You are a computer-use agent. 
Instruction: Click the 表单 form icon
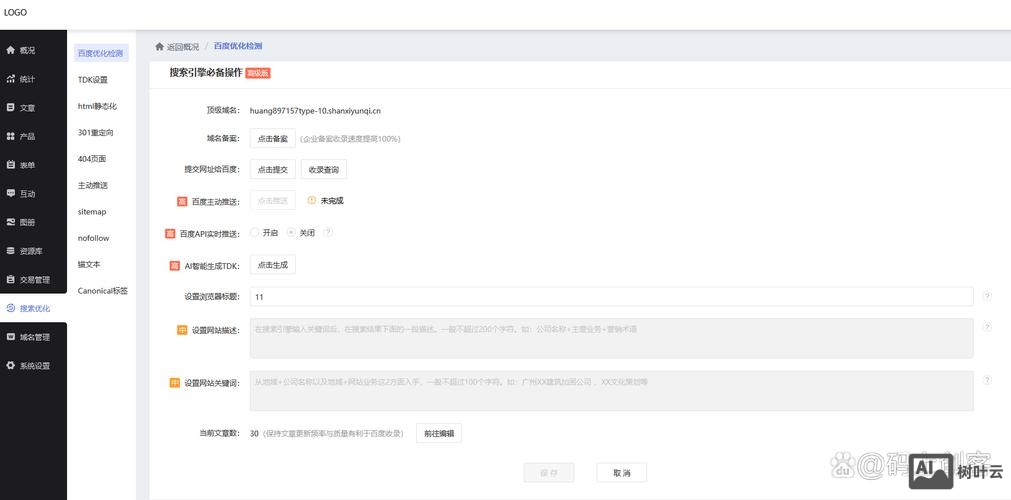(x=10, y=165)
